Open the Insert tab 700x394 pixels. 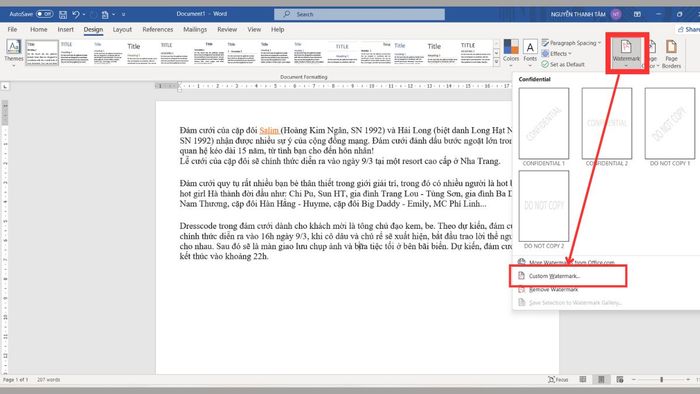point(66,29)
